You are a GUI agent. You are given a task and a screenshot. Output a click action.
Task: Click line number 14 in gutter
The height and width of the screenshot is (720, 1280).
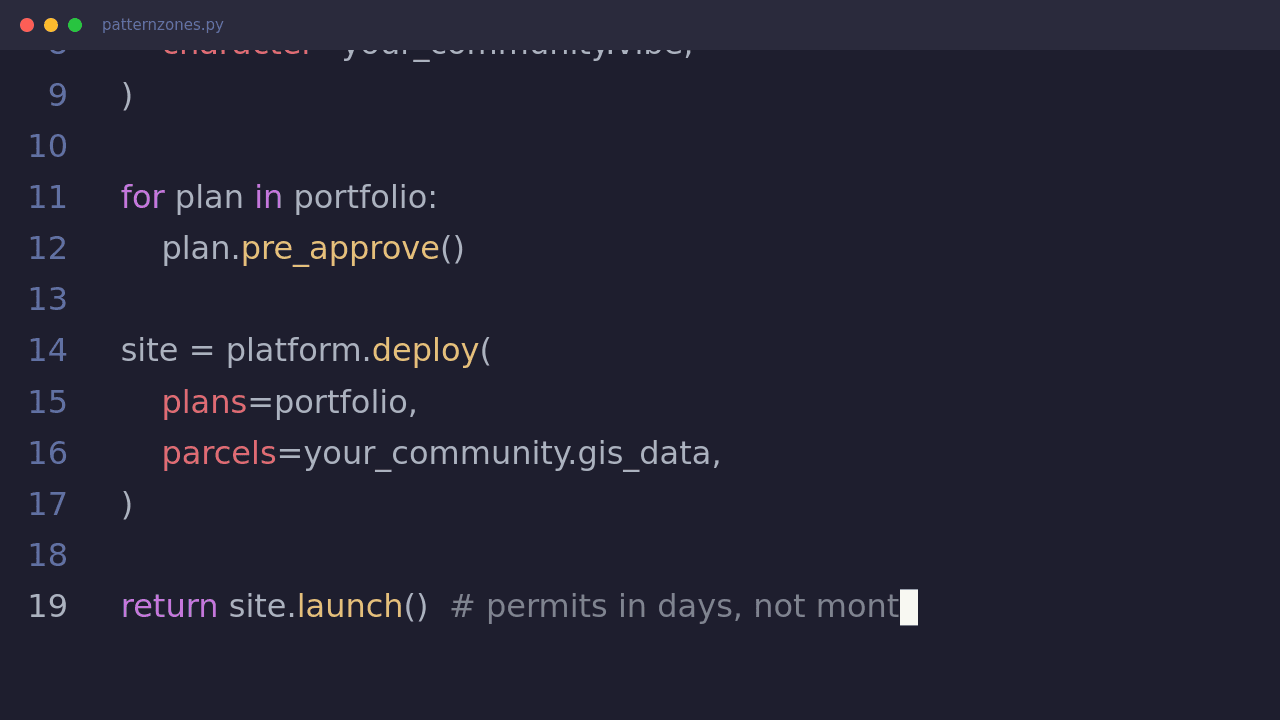click(47, 351)
